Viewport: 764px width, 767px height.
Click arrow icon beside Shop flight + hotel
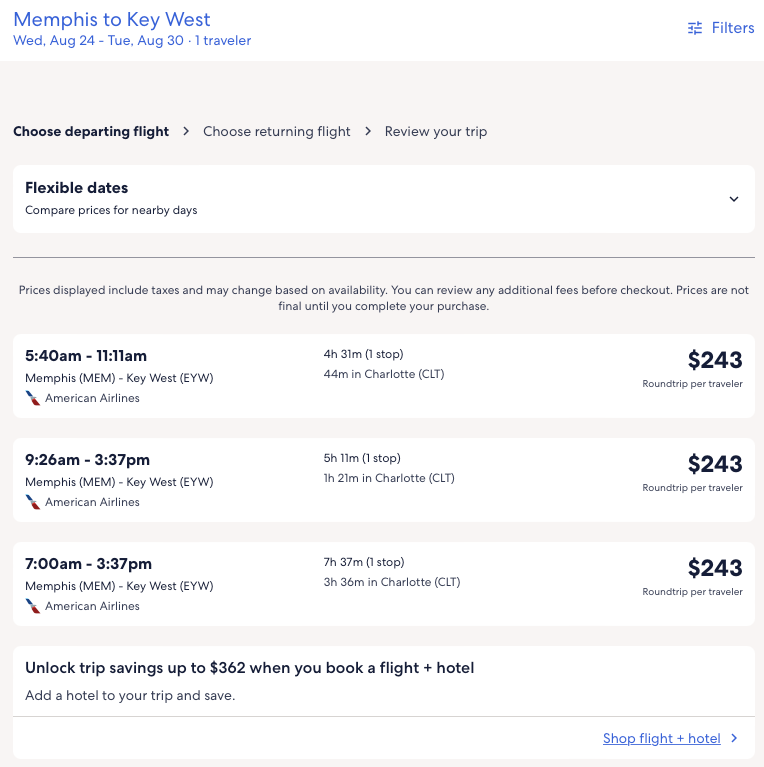pos(734,739)
